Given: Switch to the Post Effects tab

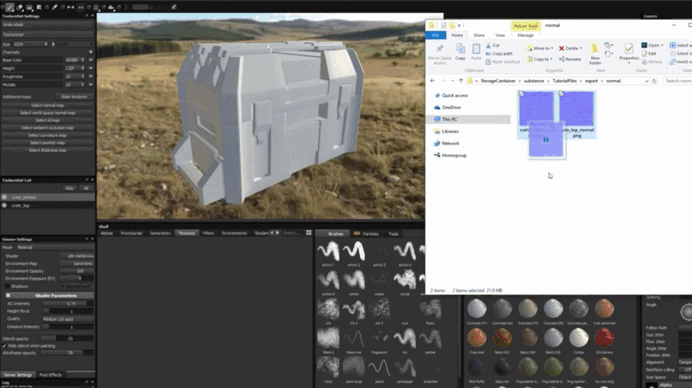Looking at the screenshot, I should (x=50, y=375).
